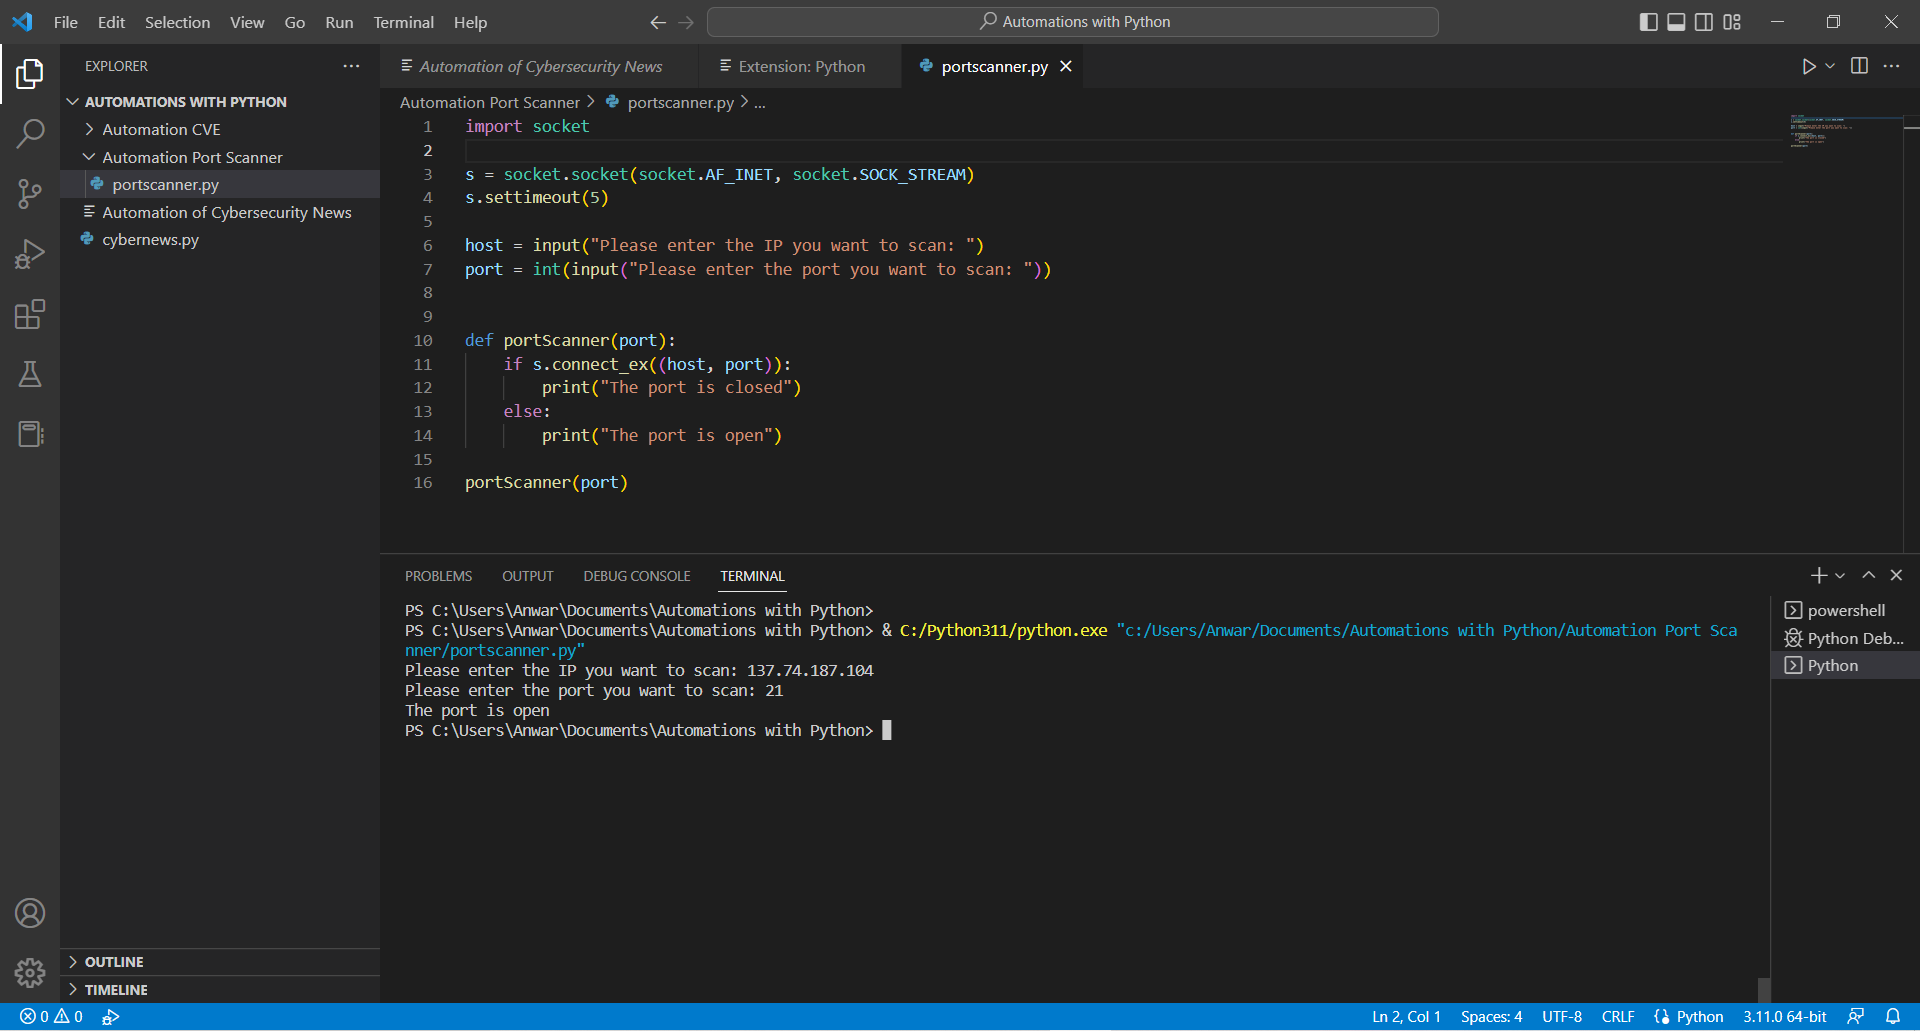Toggle the bottom panel visibility
1920x1031 pixels.
point(1676,22)
